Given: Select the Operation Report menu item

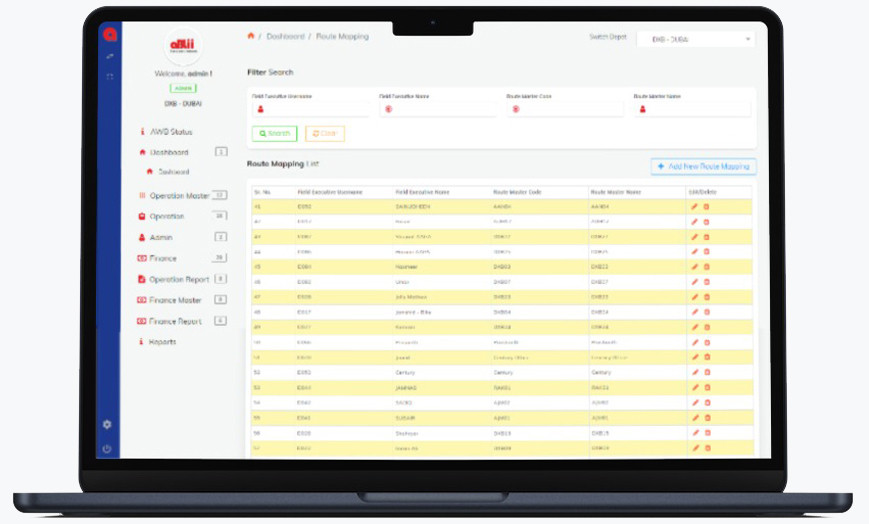Looking at the screenshot, I should (x=180, y=279).
